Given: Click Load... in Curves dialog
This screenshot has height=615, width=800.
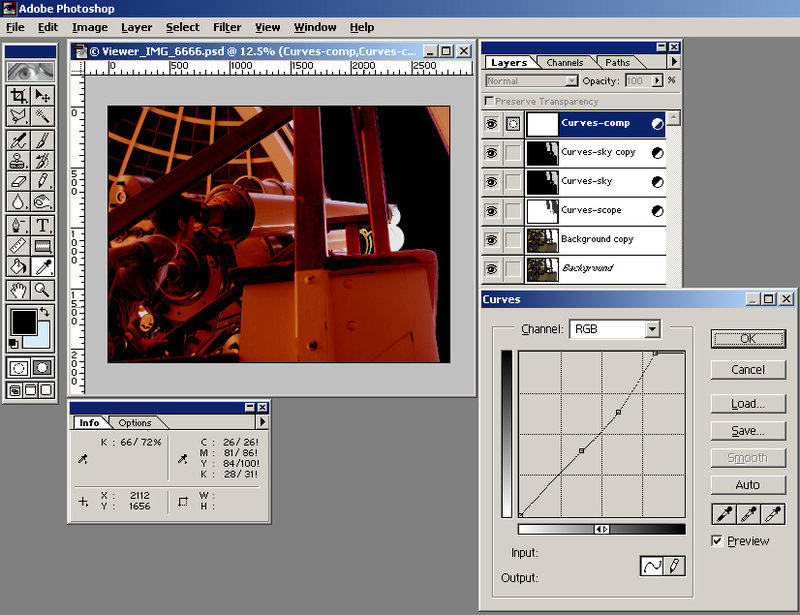Looking at the screenshot, I should coord(748,404).
